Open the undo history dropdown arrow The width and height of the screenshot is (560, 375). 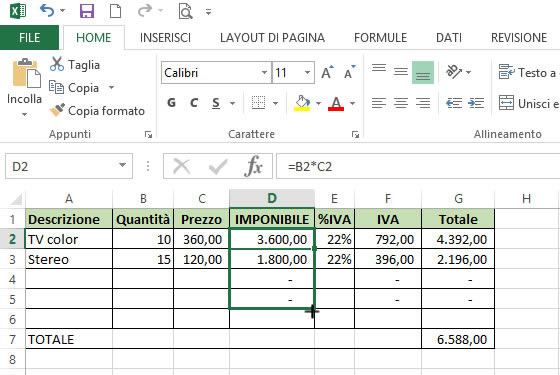(x=62, y=11)
